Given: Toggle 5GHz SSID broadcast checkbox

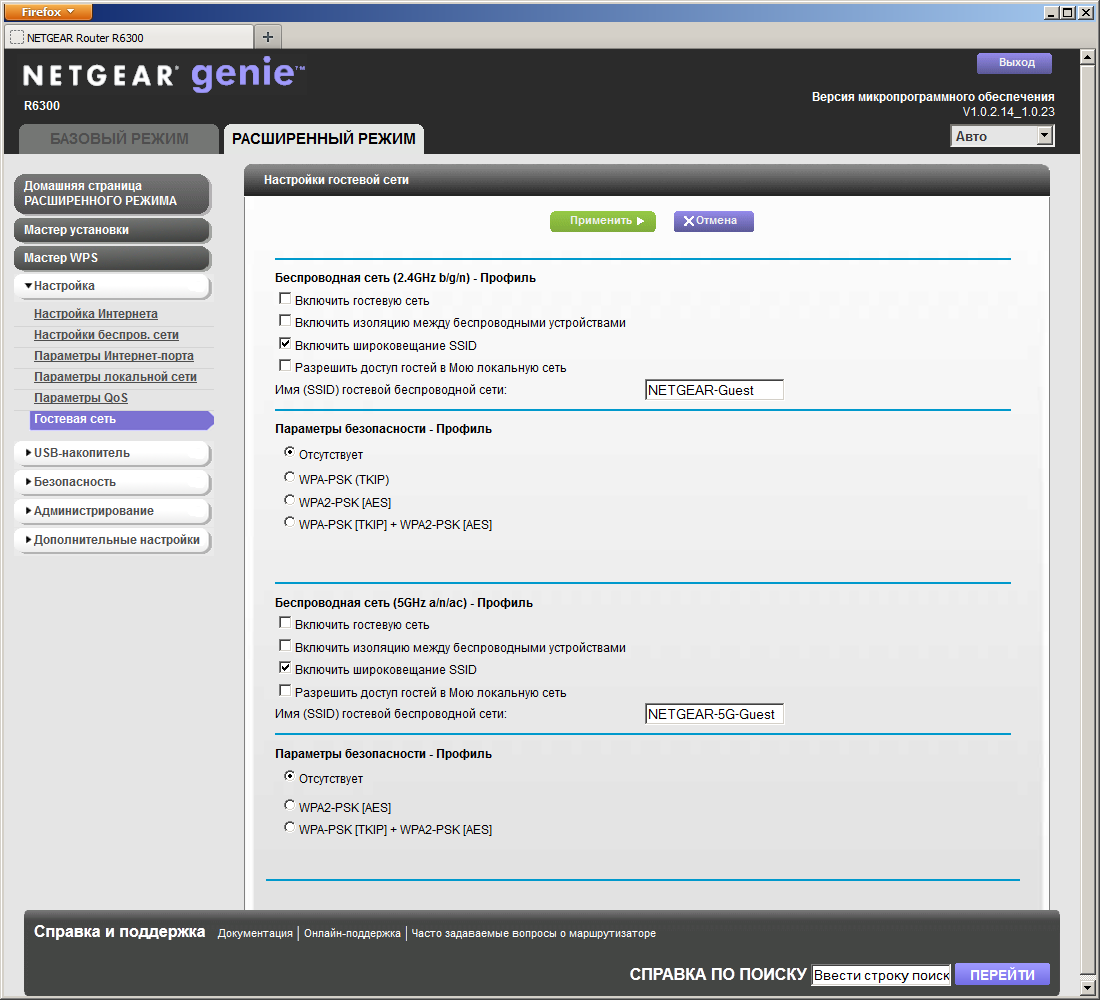Looking at the screenshot, I should pyautogui.click(x=285, y=667).
